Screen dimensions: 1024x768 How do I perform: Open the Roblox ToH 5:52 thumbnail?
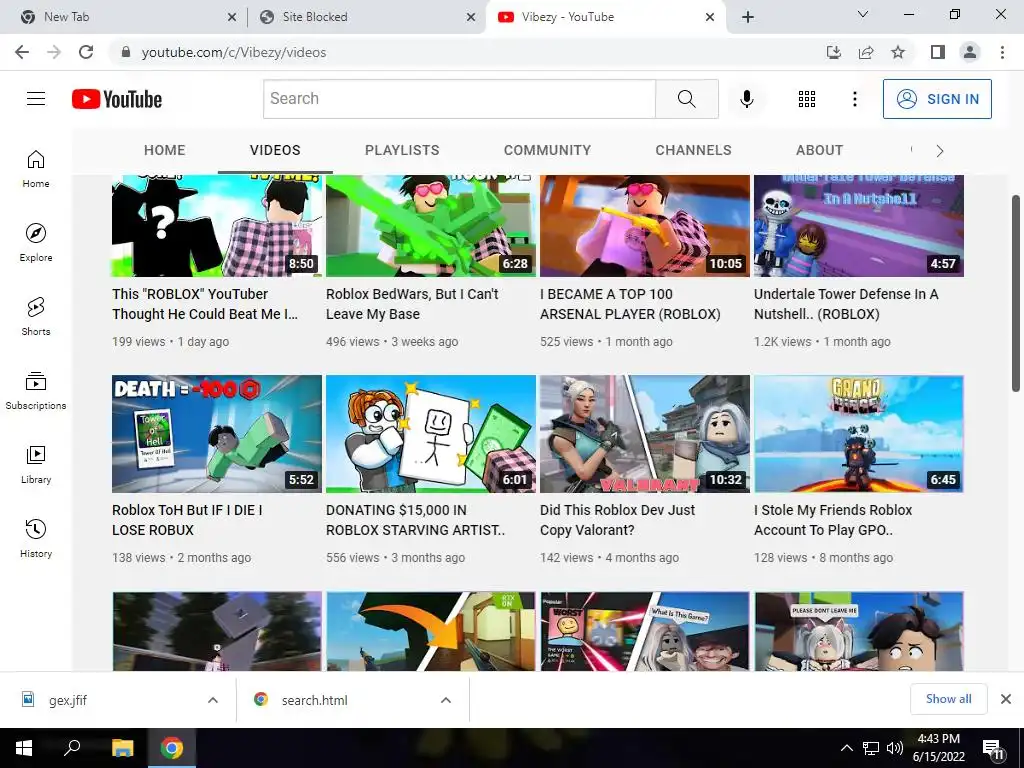click(x=217, y=434)
